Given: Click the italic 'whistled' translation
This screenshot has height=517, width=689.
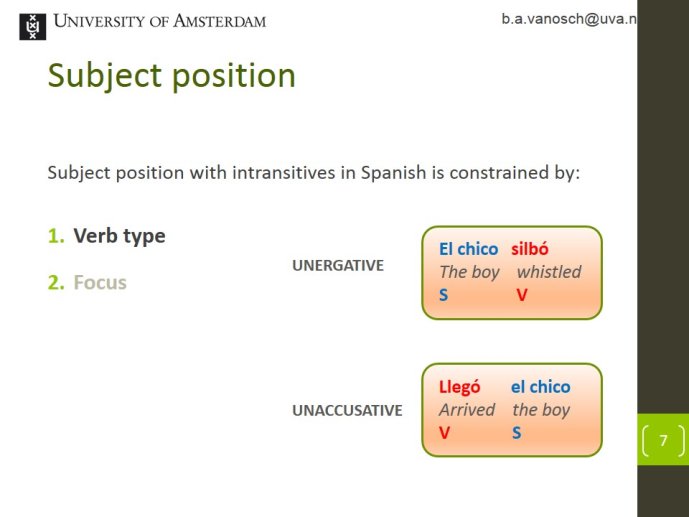Looking at the screenshot, I should (x=549, y=272).
